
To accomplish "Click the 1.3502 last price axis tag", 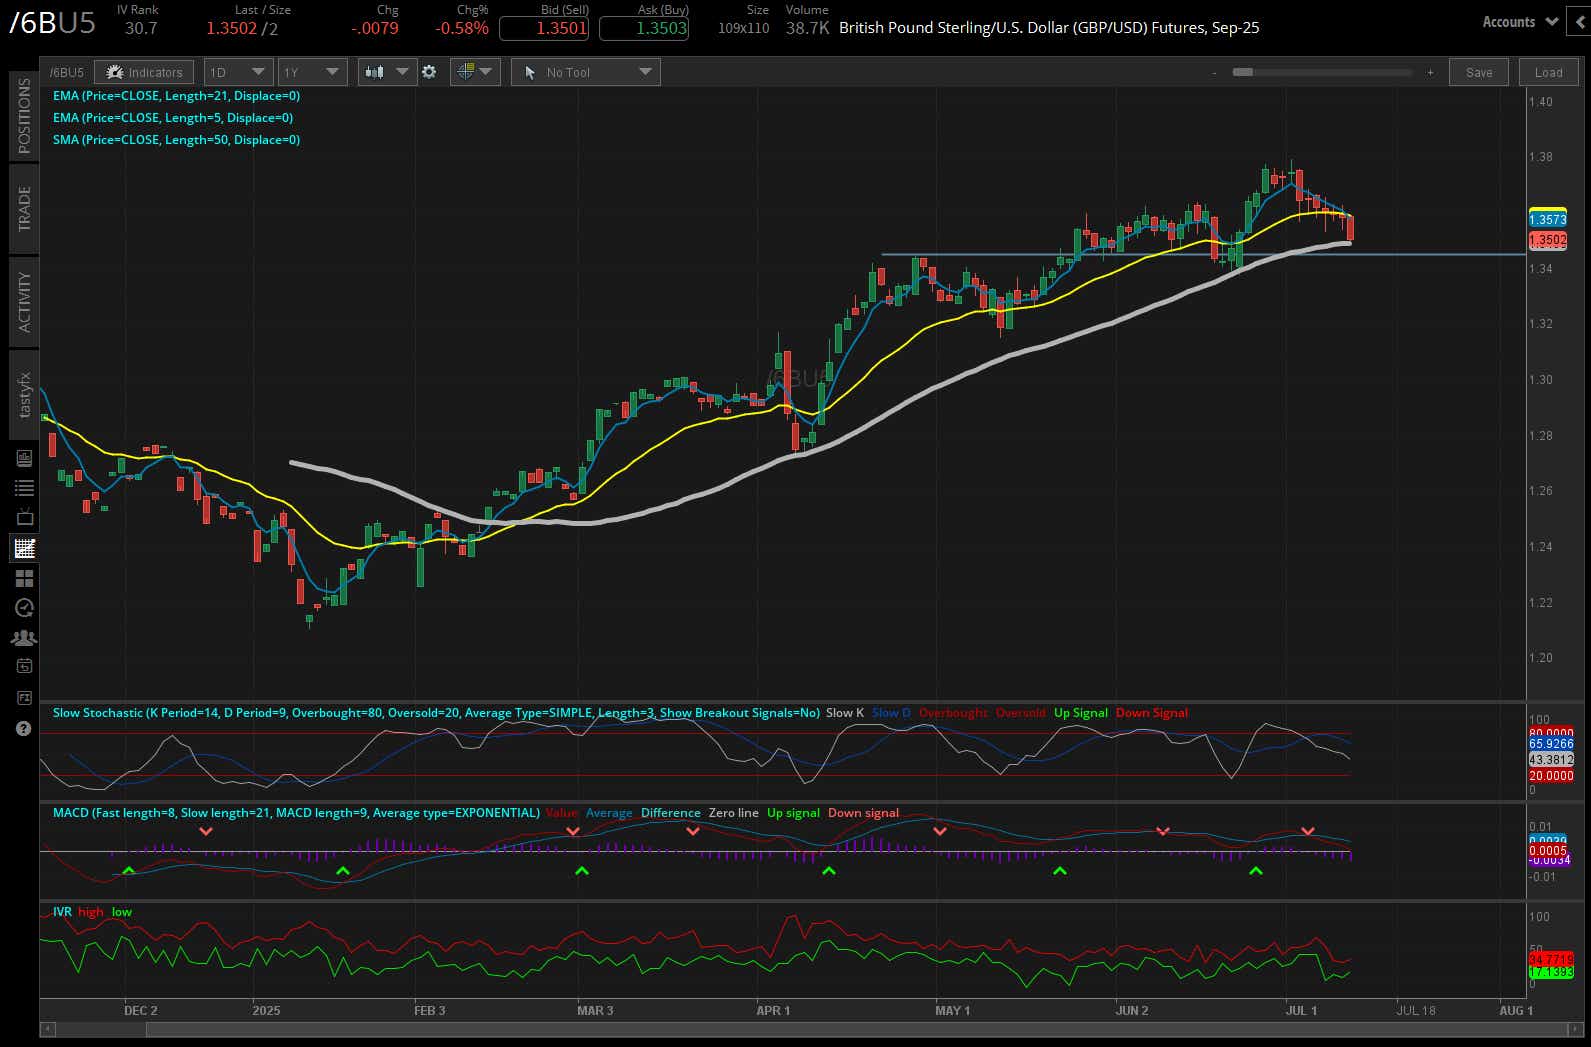I will [1548, 240].
